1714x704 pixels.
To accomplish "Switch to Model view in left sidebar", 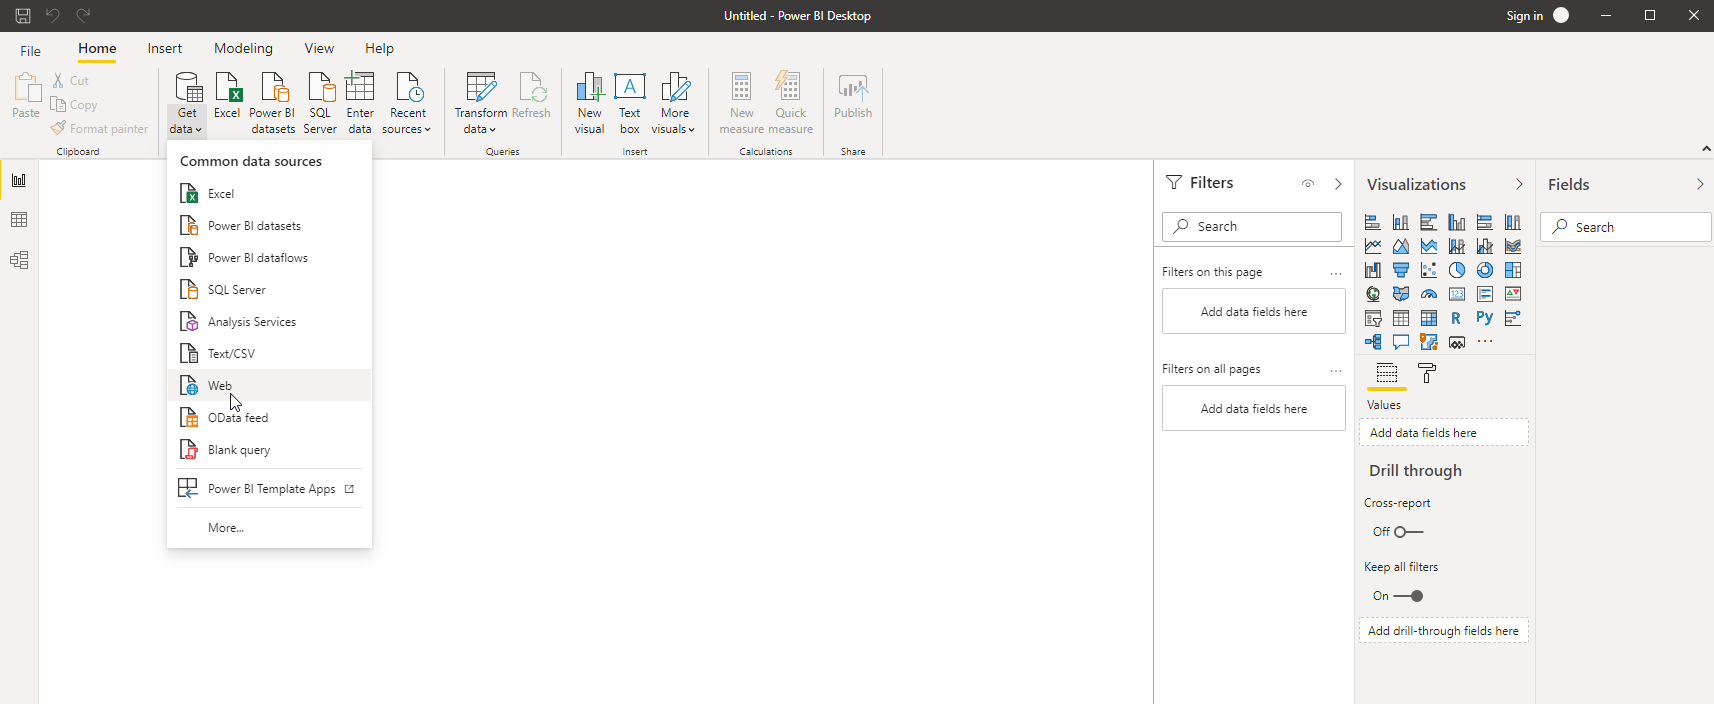I will pyautogui.click(x=19, y=260).
